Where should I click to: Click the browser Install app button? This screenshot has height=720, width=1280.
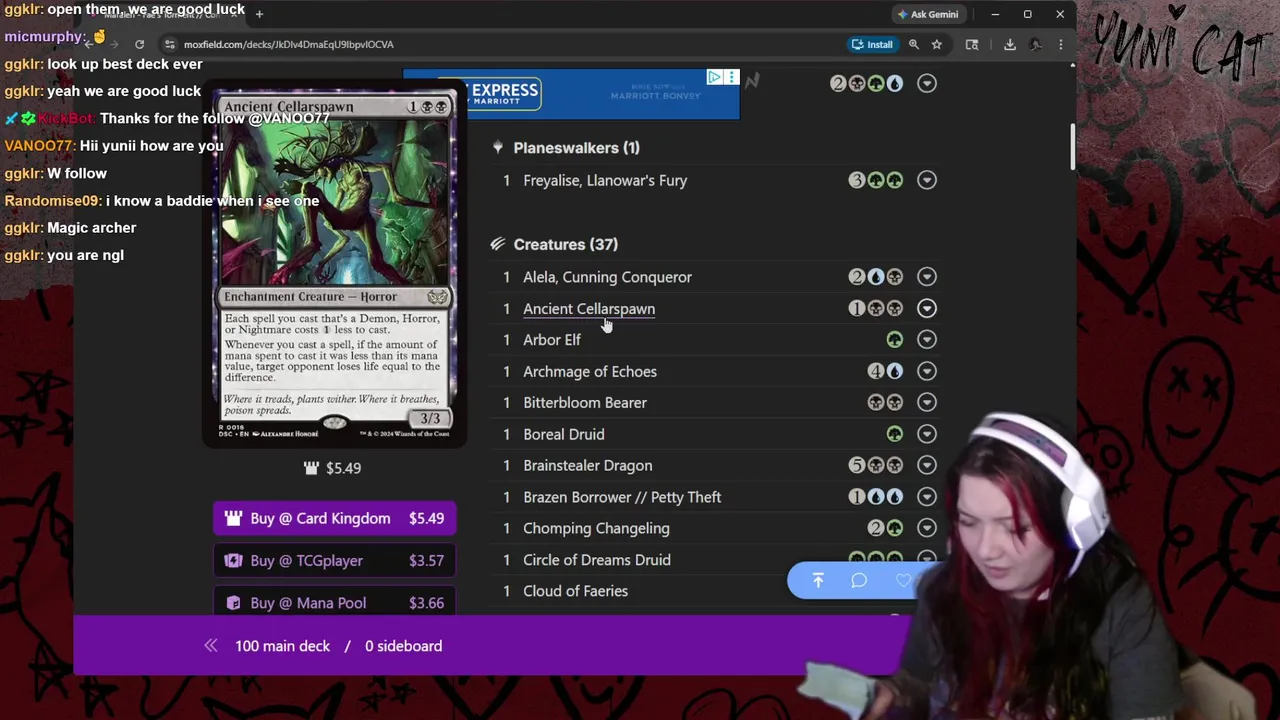click(x=872, y=44)
